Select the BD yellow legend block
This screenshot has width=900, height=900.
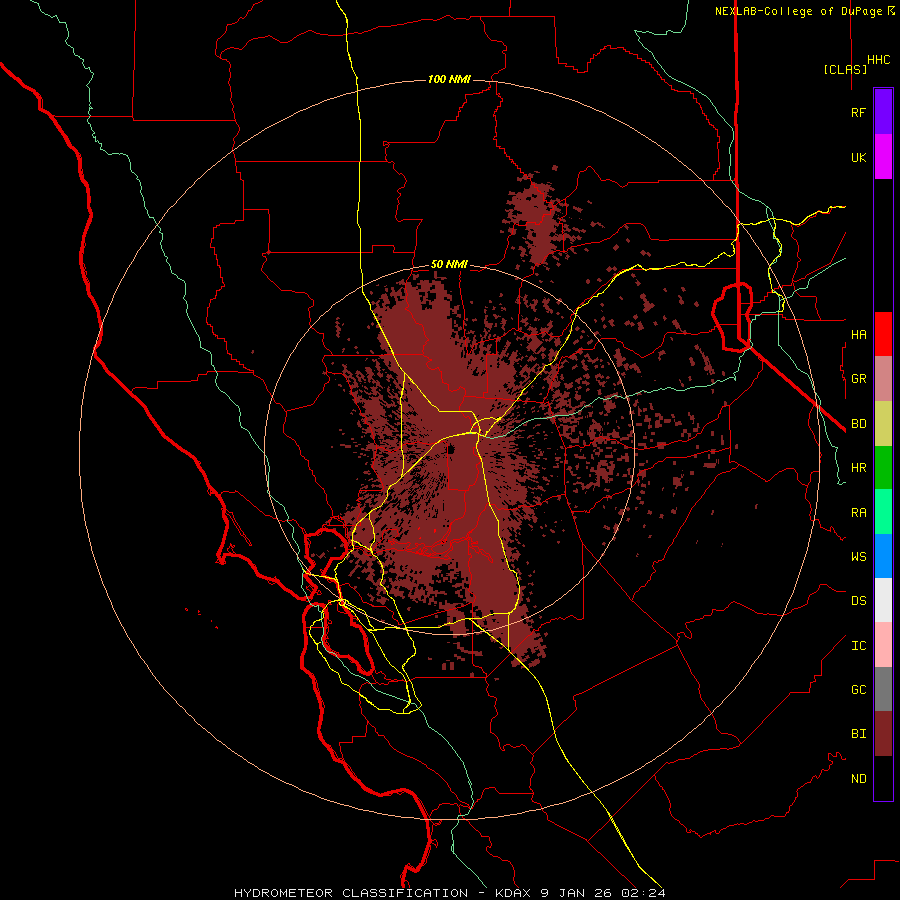[x=883, y=424]
